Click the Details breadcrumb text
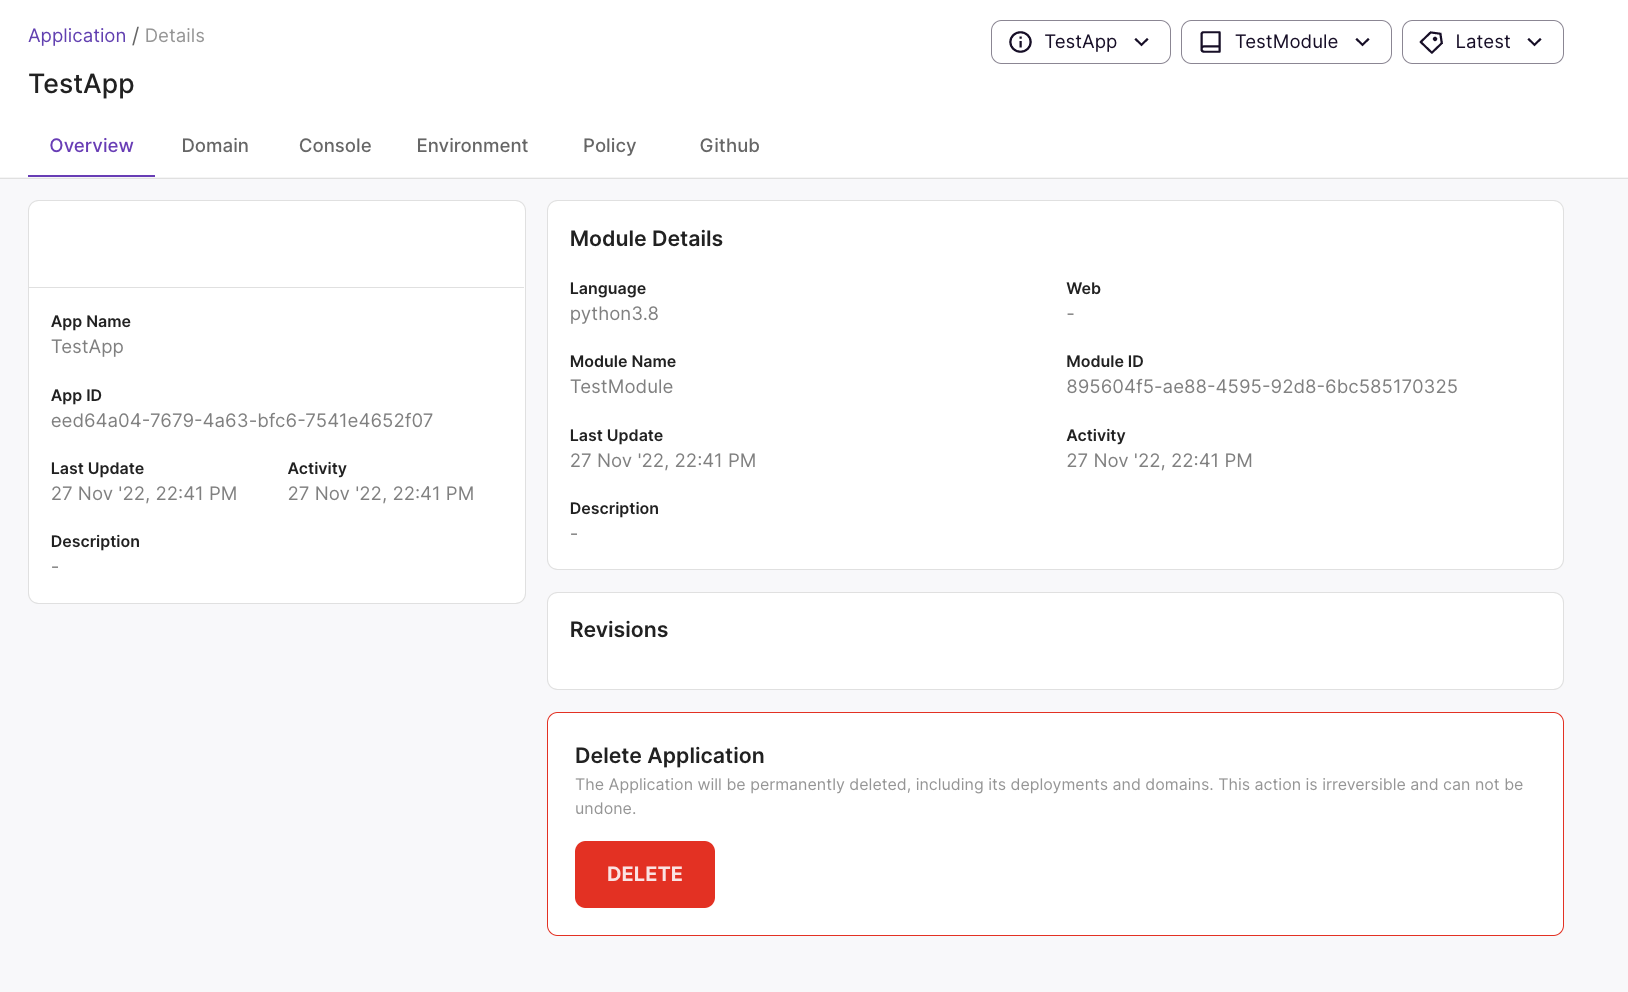This screenshot has width=1628, height=992. click(174, 36)
